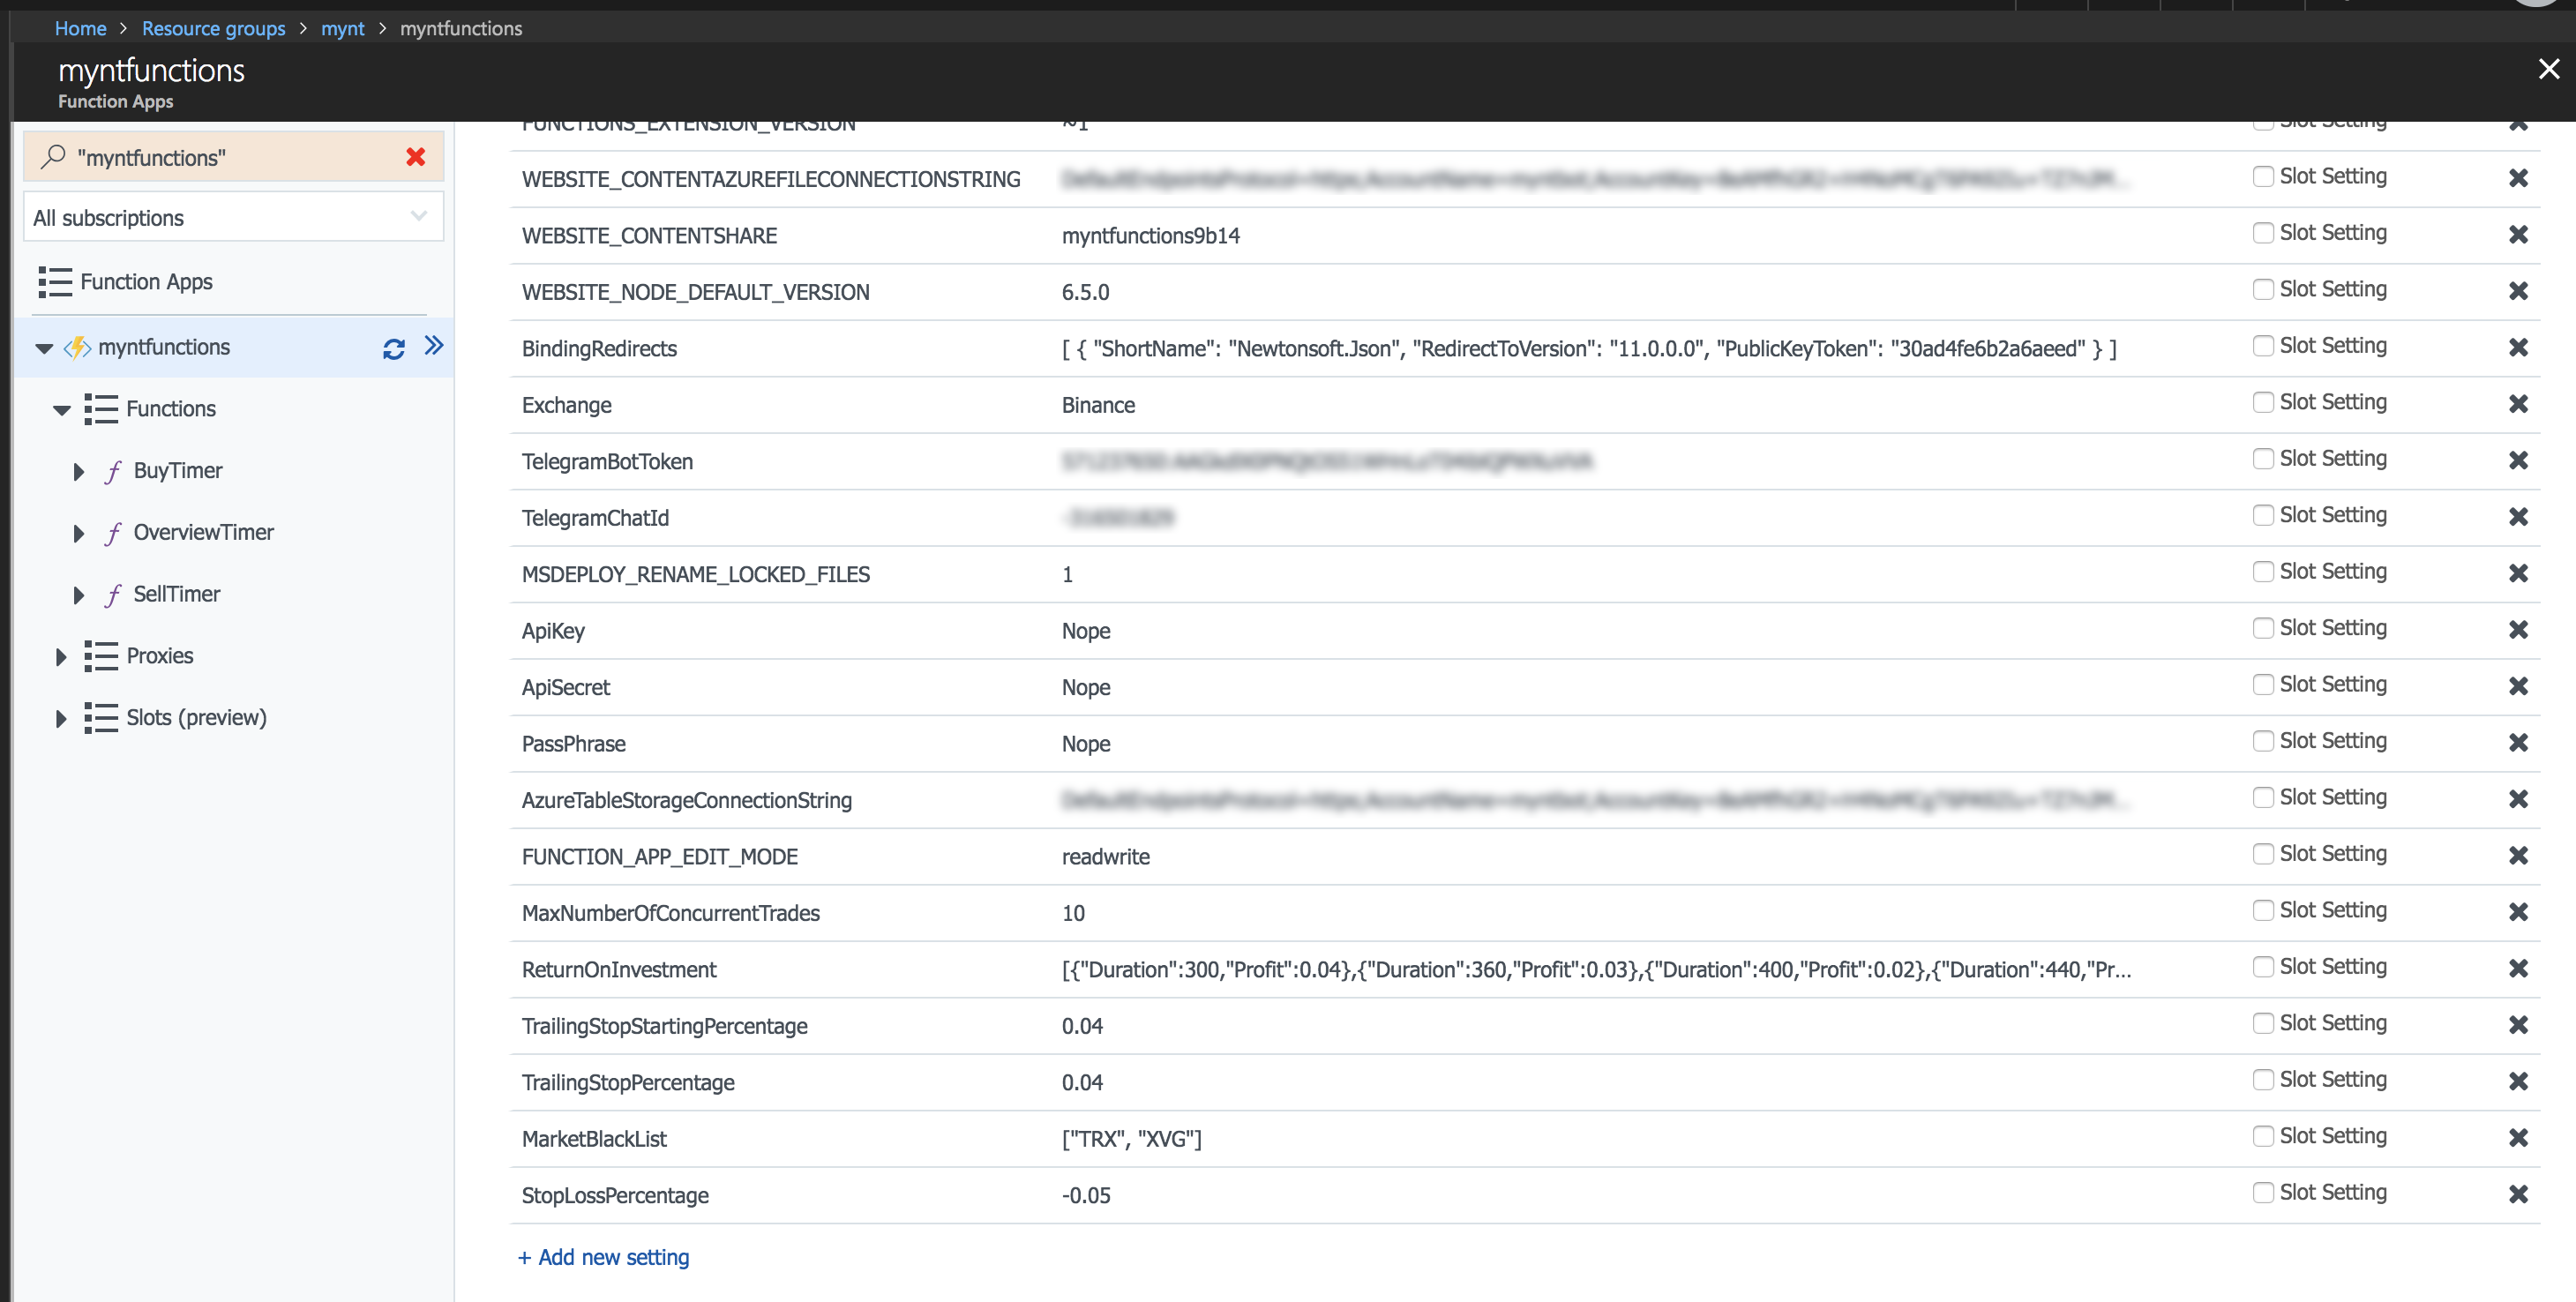The width and height of the screenshot is (2576, 1302).
Task: Click the double-chevron expand icon beside myntfunctions
Action: 433,346
